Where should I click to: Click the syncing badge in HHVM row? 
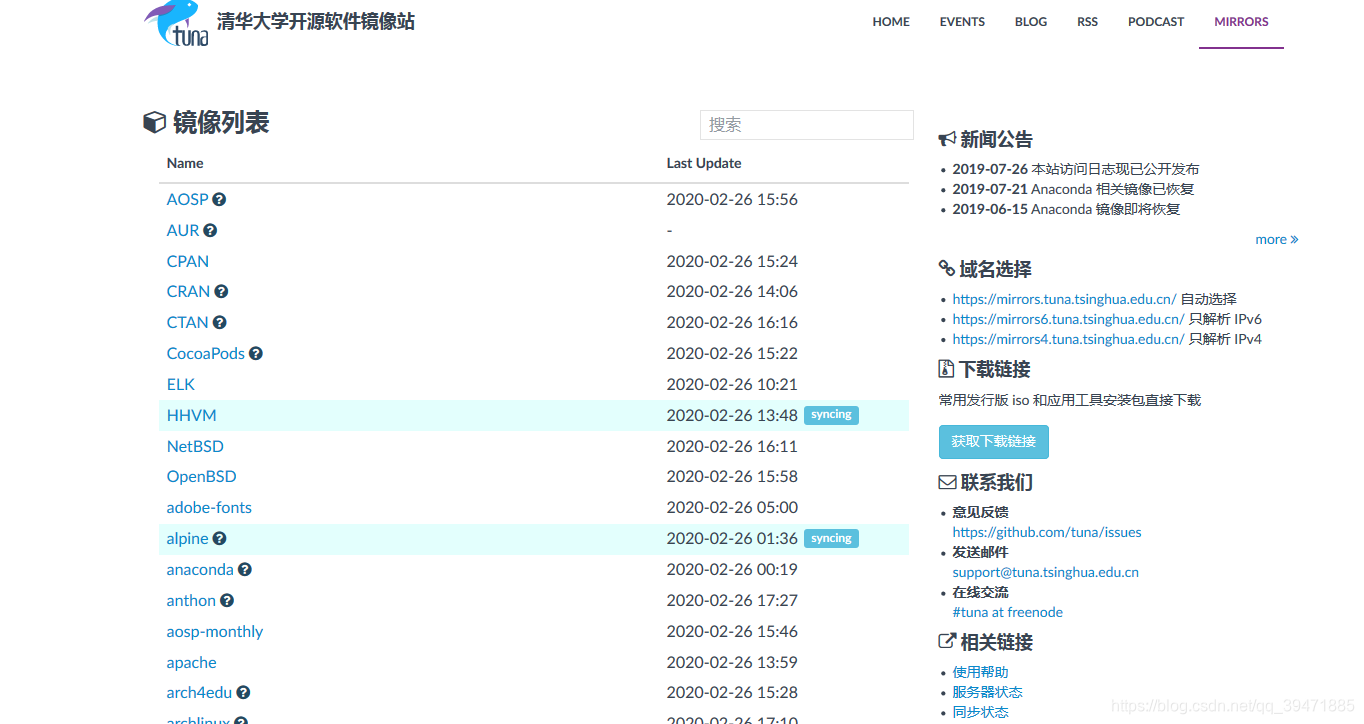(831, 415)
